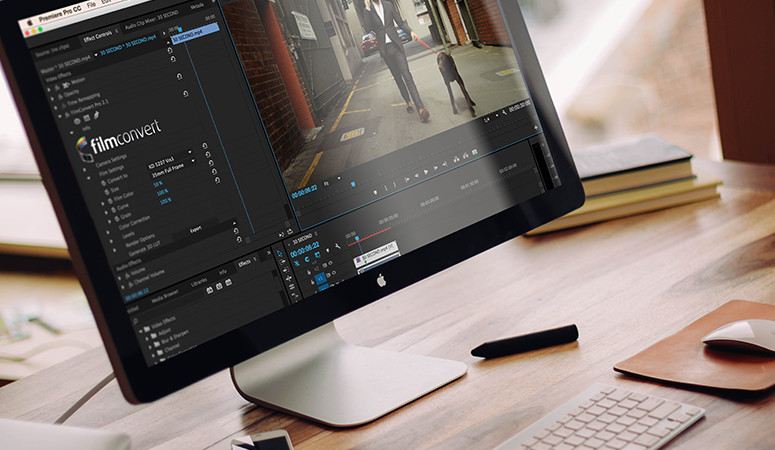
Task: Toggle animation stopwatch for Curve
Action: point(113,210)
